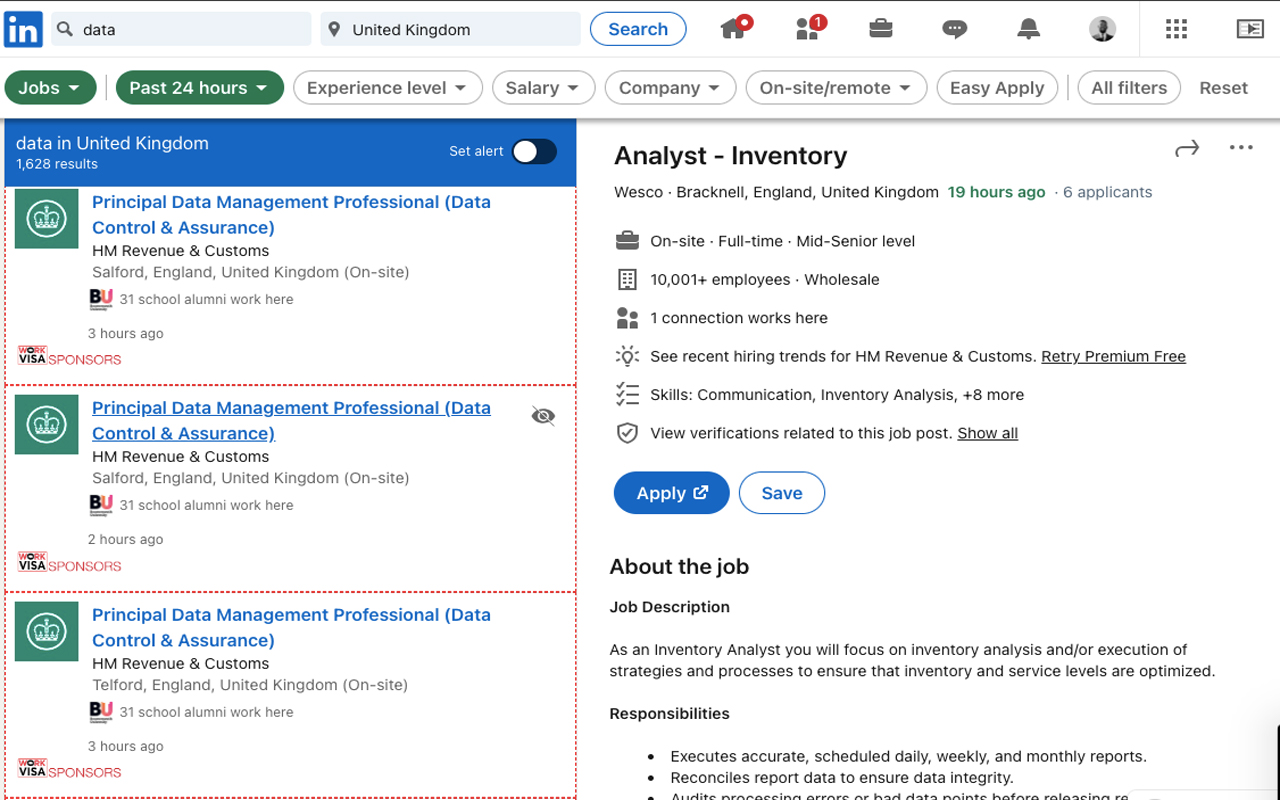Enable the Easy Apply filter
The width and height of the screenshot is (1280, 800).
click(x=997, y=88)
